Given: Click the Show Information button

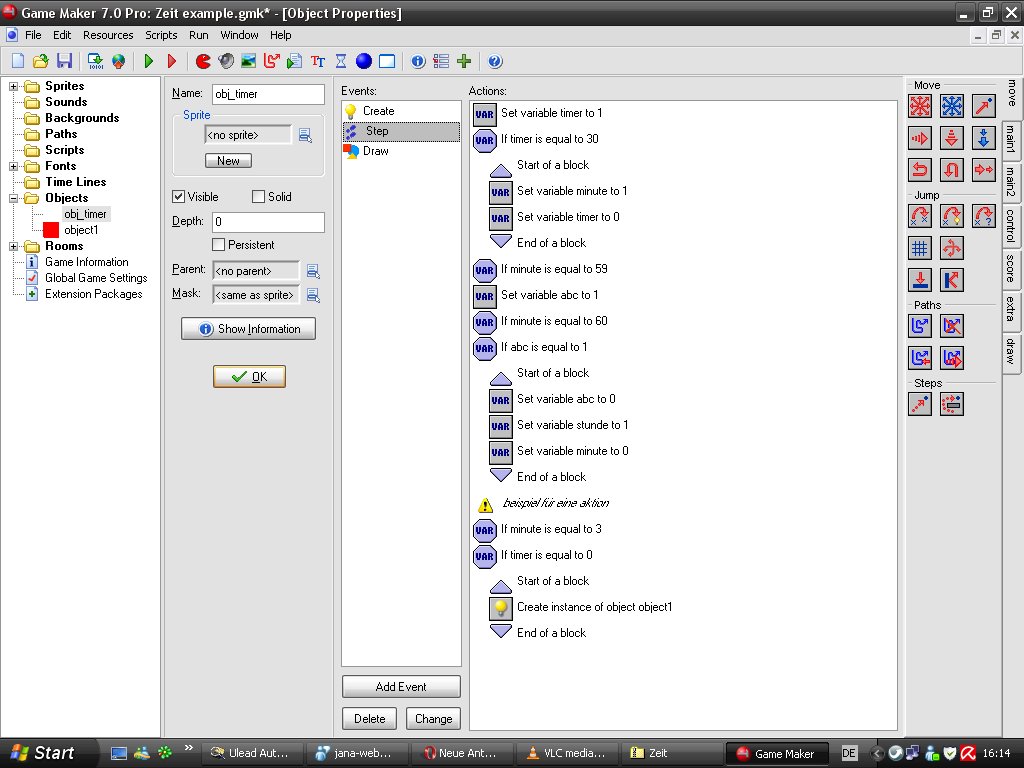Looking at the screenshot, I should pyautogui.click(x=248, y=328).
